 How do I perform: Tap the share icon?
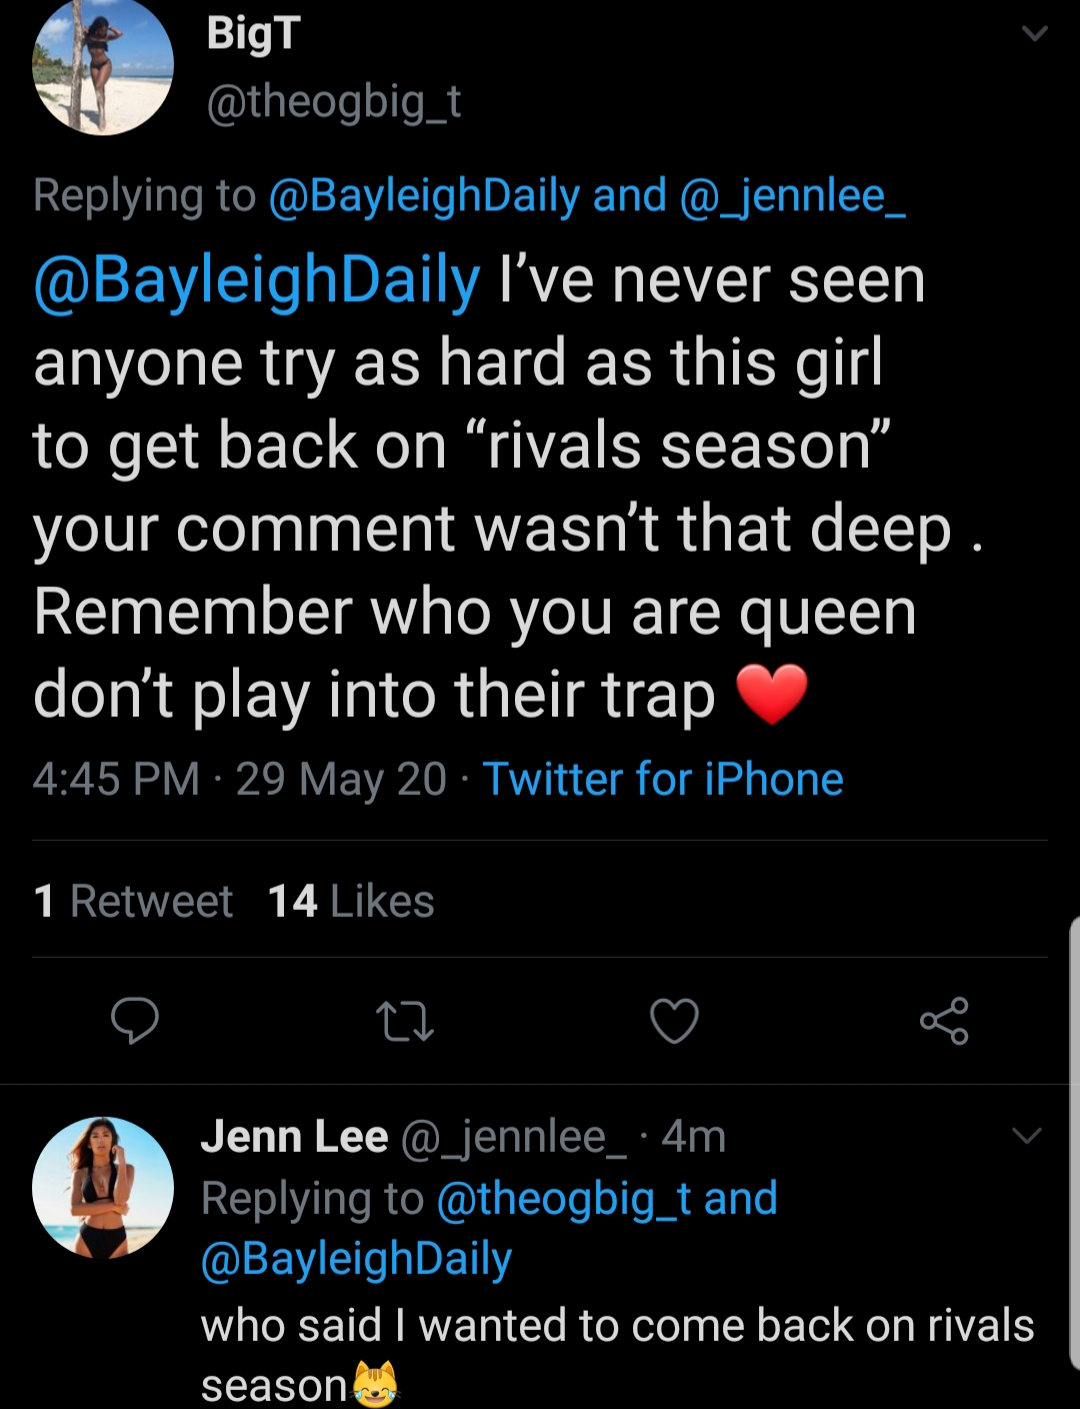pos(944,1021)
